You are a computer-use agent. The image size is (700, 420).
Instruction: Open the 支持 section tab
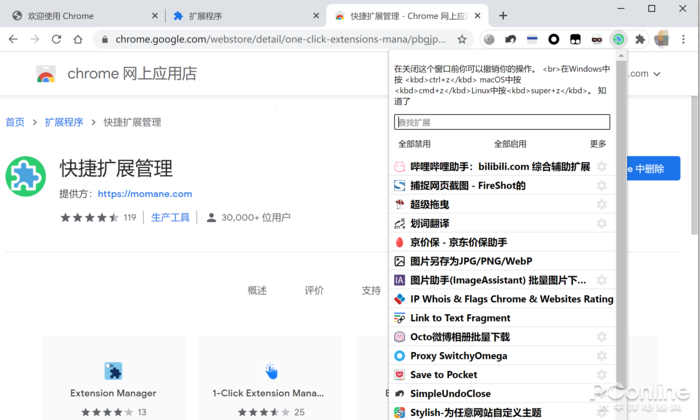(371, 291)
